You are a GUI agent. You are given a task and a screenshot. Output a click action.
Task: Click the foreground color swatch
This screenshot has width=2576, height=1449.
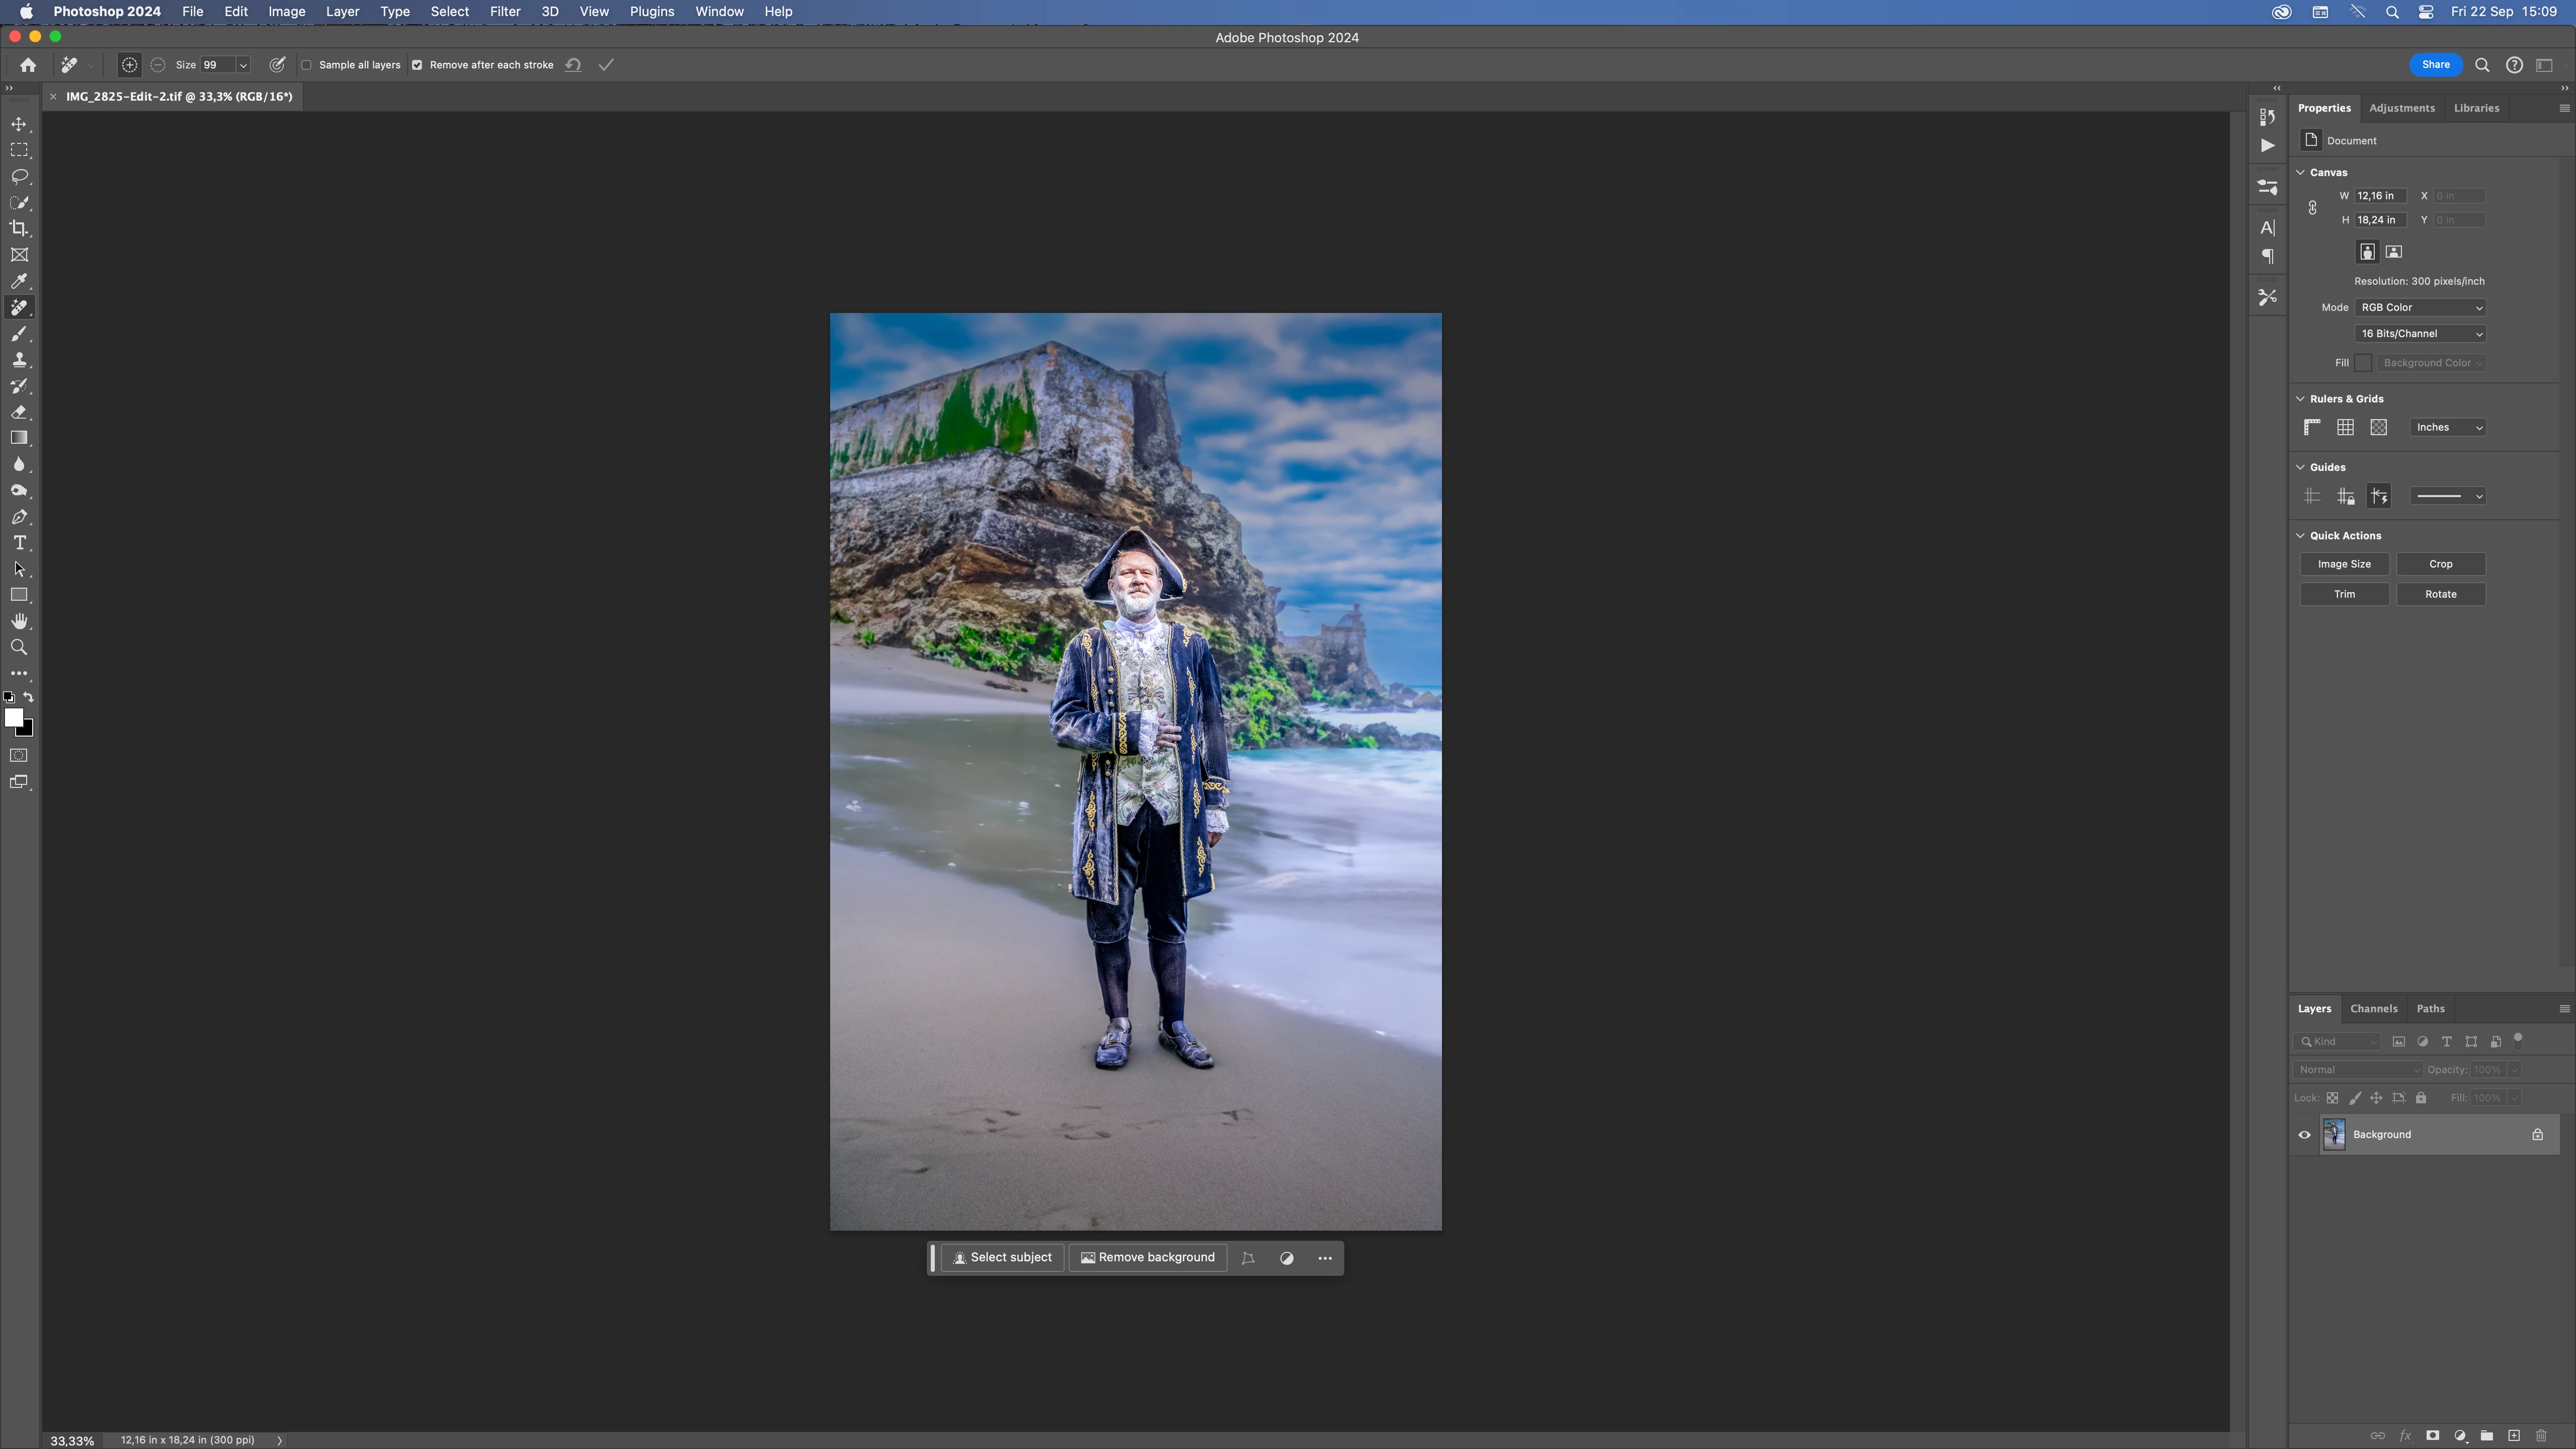[x=13, y=717]
